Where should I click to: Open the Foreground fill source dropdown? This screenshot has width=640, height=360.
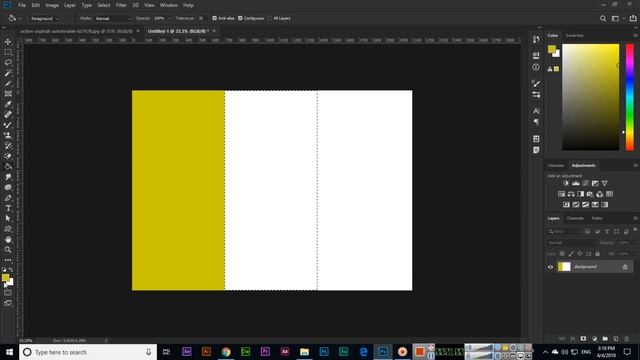(44, 18)
